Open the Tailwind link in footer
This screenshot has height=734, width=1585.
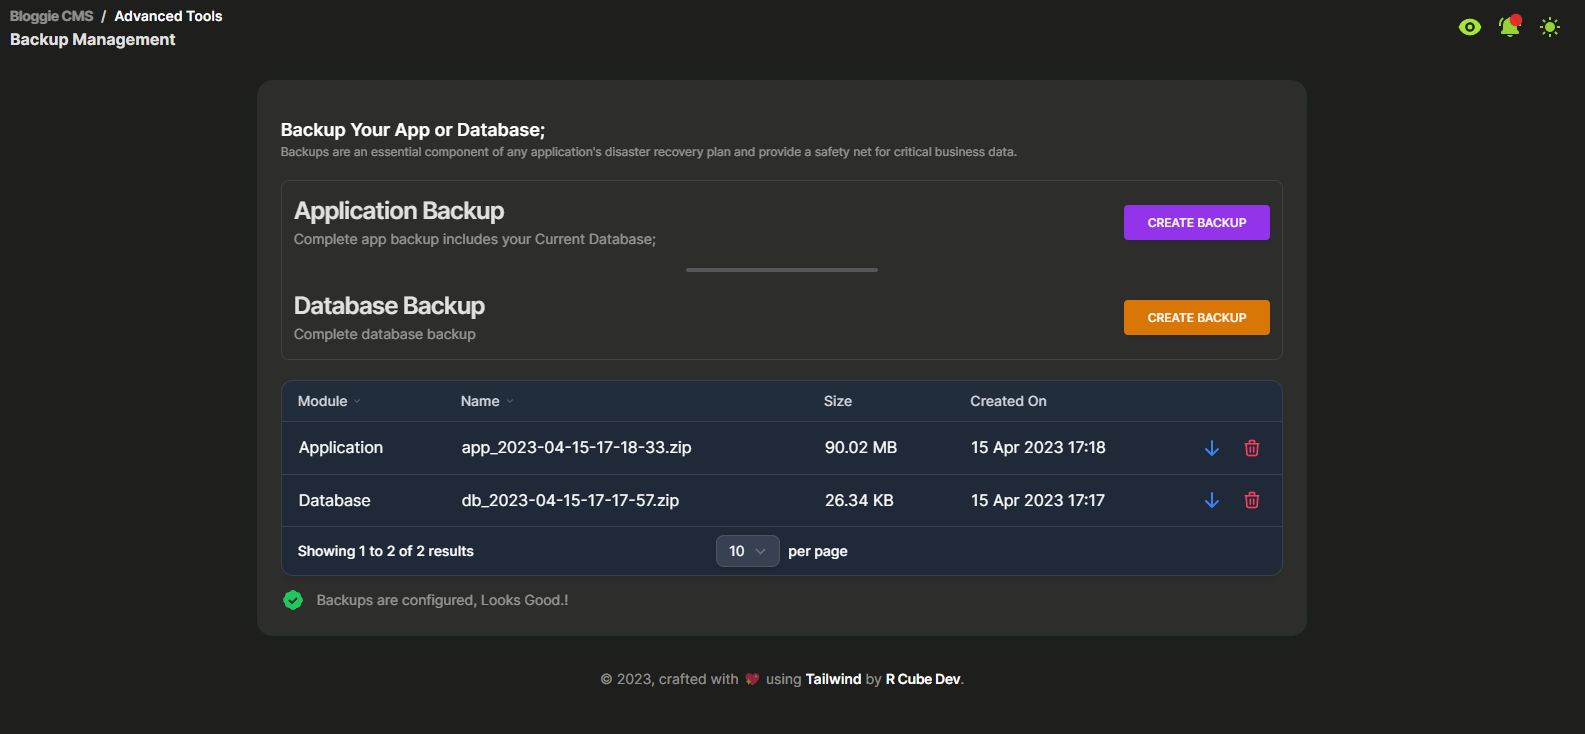(x=833, y=679)
